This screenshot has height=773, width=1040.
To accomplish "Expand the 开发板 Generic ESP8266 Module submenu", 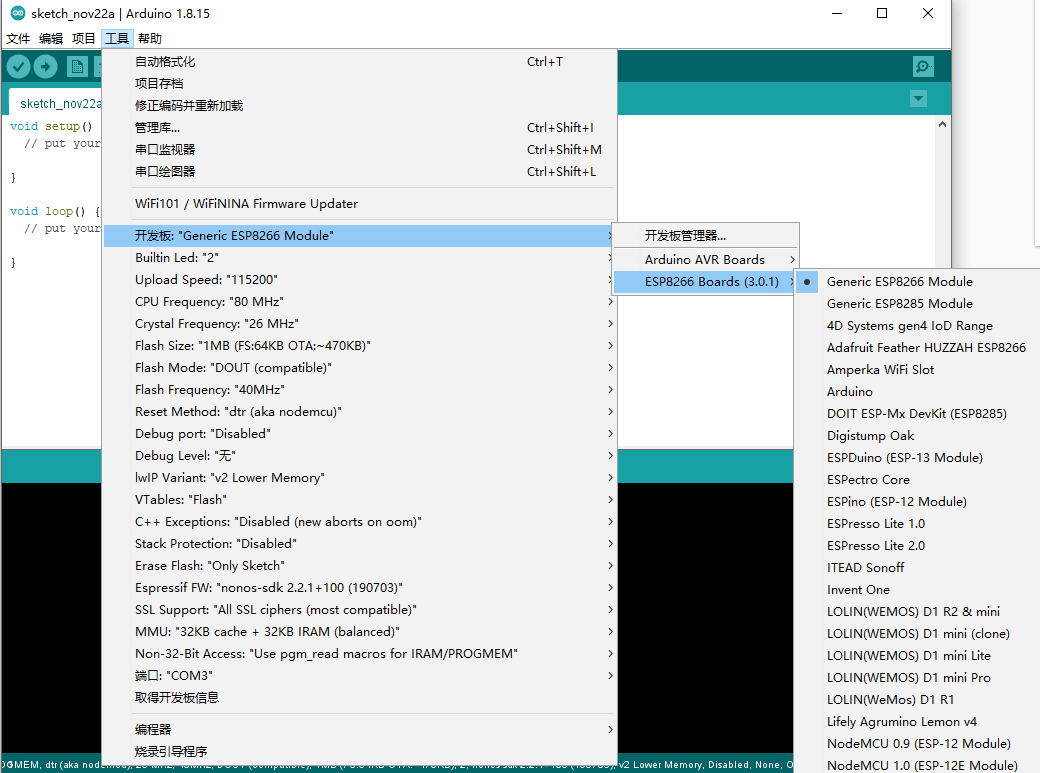I will (x=360, y=236).
